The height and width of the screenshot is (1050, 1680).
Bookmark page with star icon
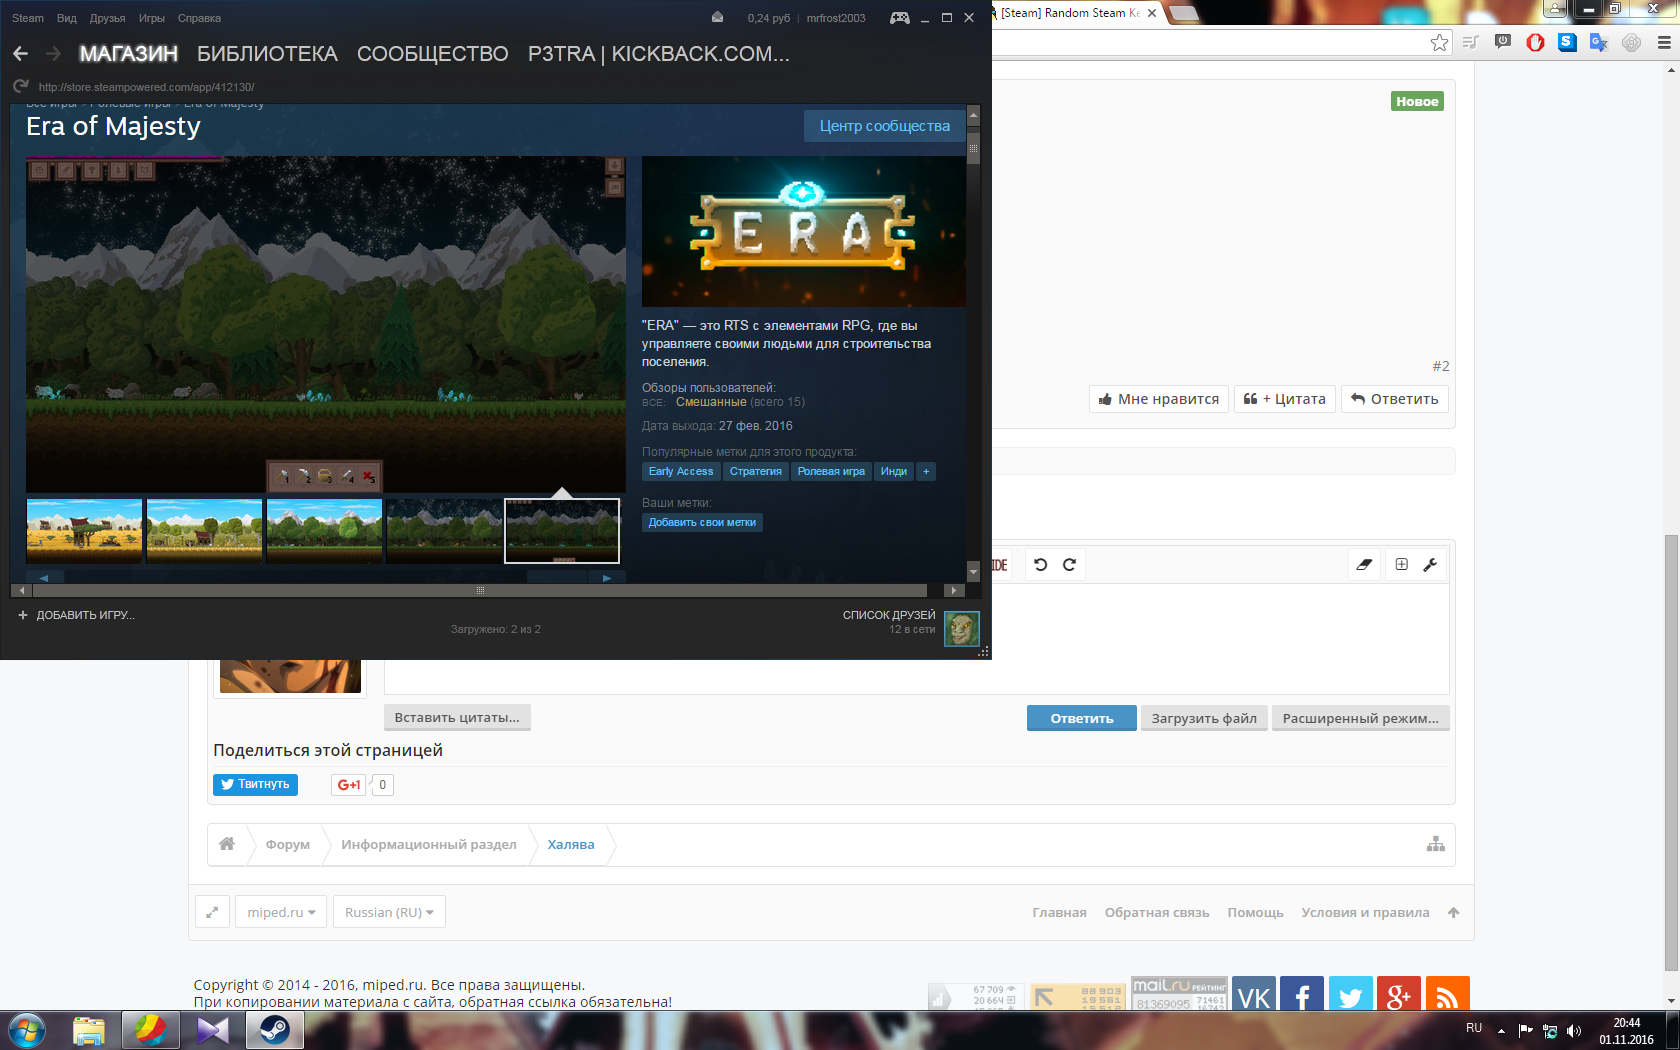pyautogui.click(x=1439, y=42)
